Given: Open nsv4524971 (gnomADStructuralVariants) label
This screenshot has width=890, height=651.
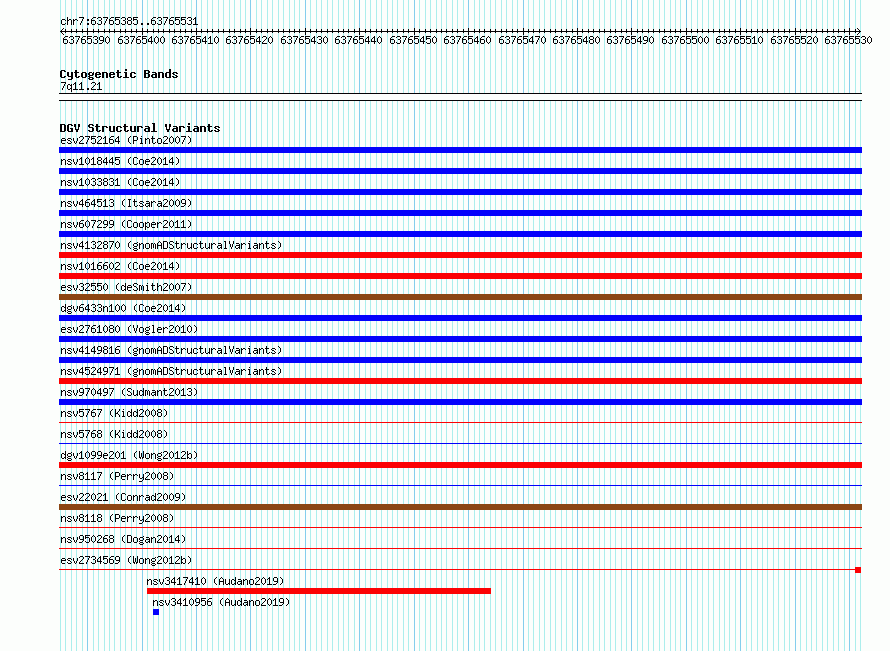Looking at the screenshot, I should point(171,371).
